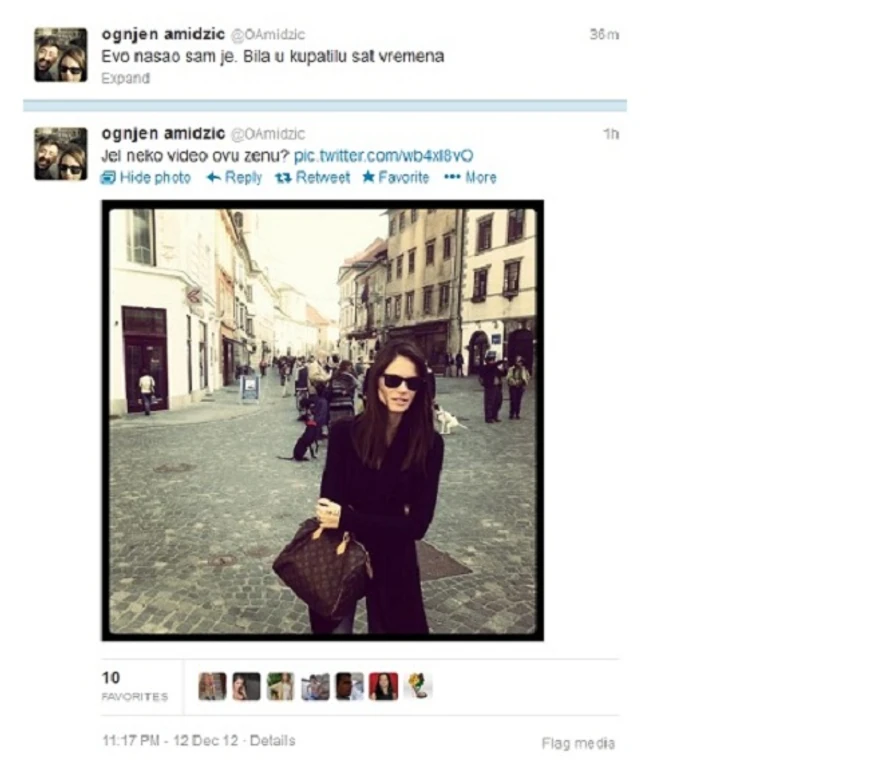Viewport: 870px width, 765px height.
Task: Click the Favorite star icon
Action: click(368, 177)
